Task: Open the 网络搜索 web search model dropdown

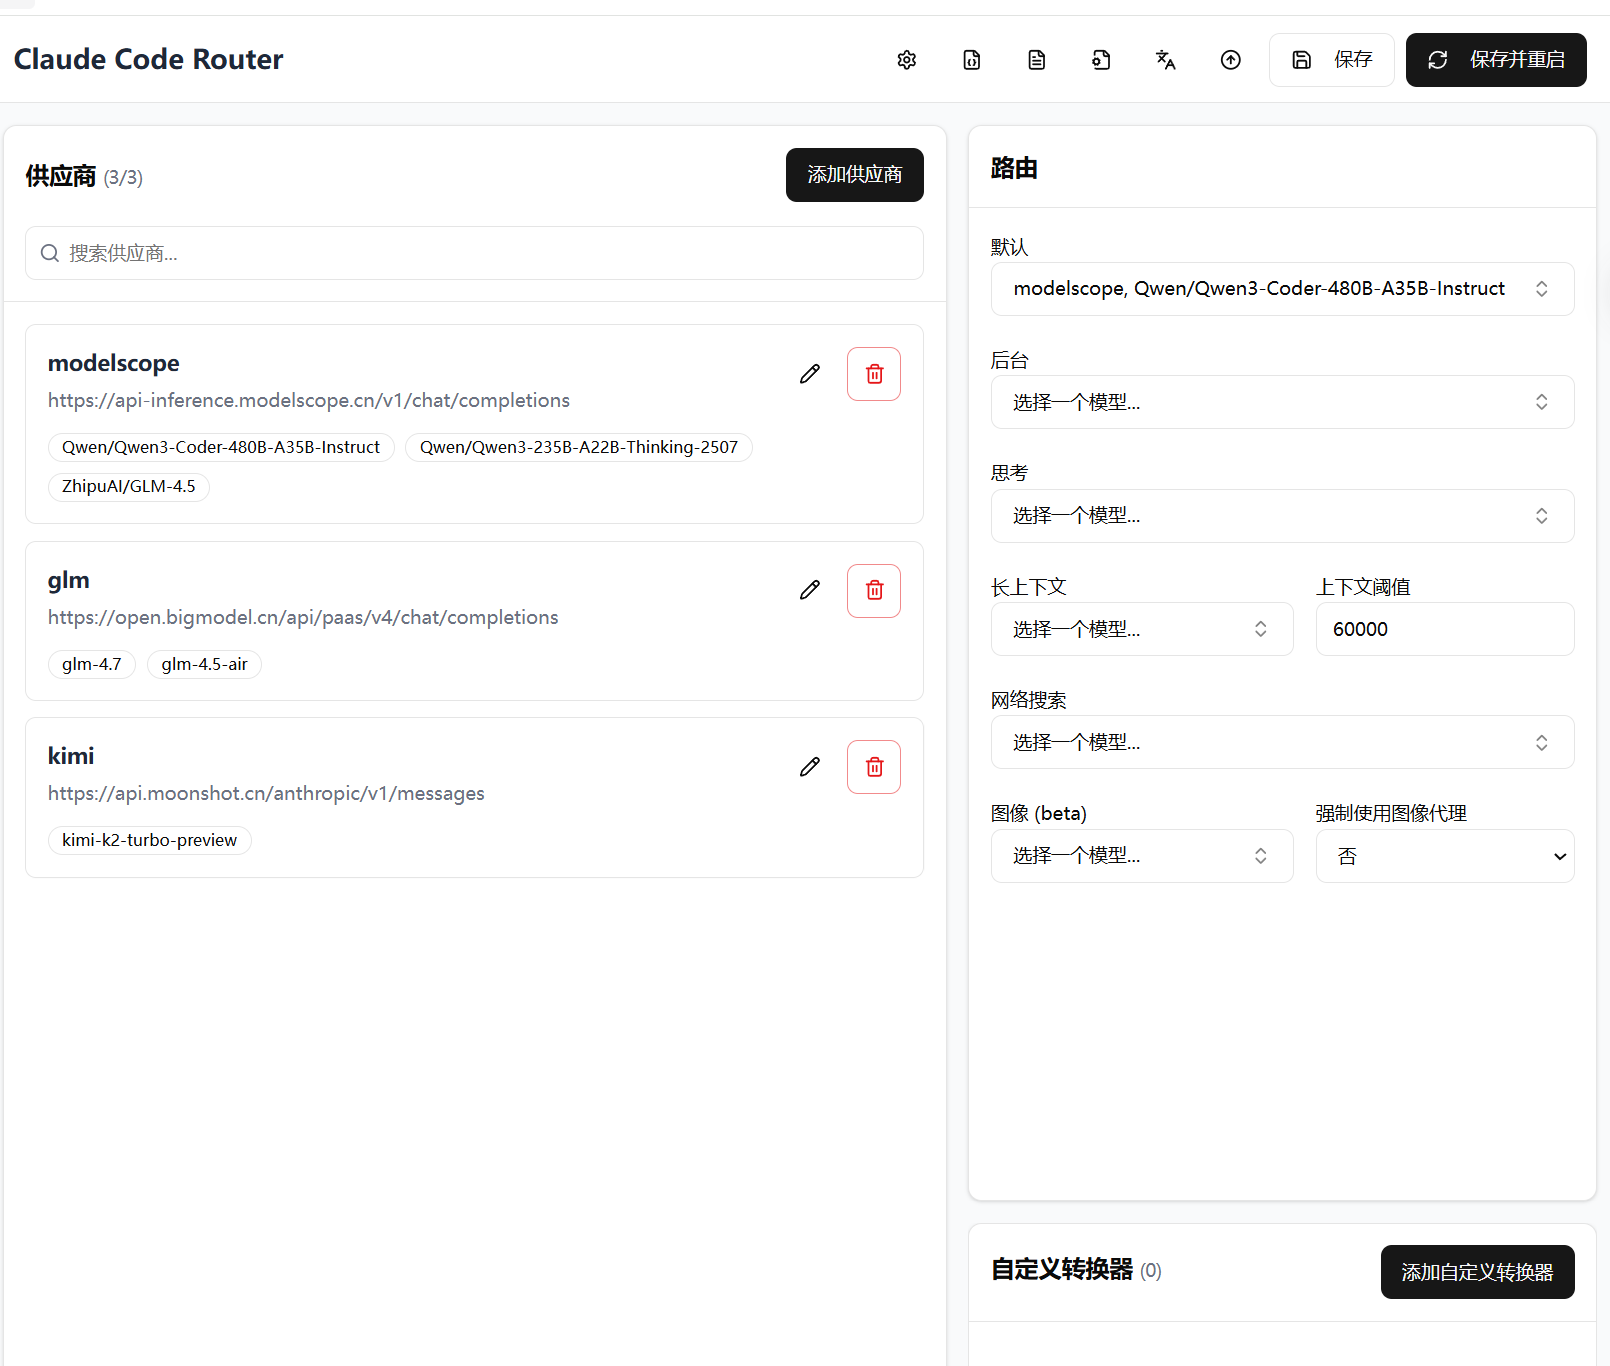Action: (x=1283, y=742)
